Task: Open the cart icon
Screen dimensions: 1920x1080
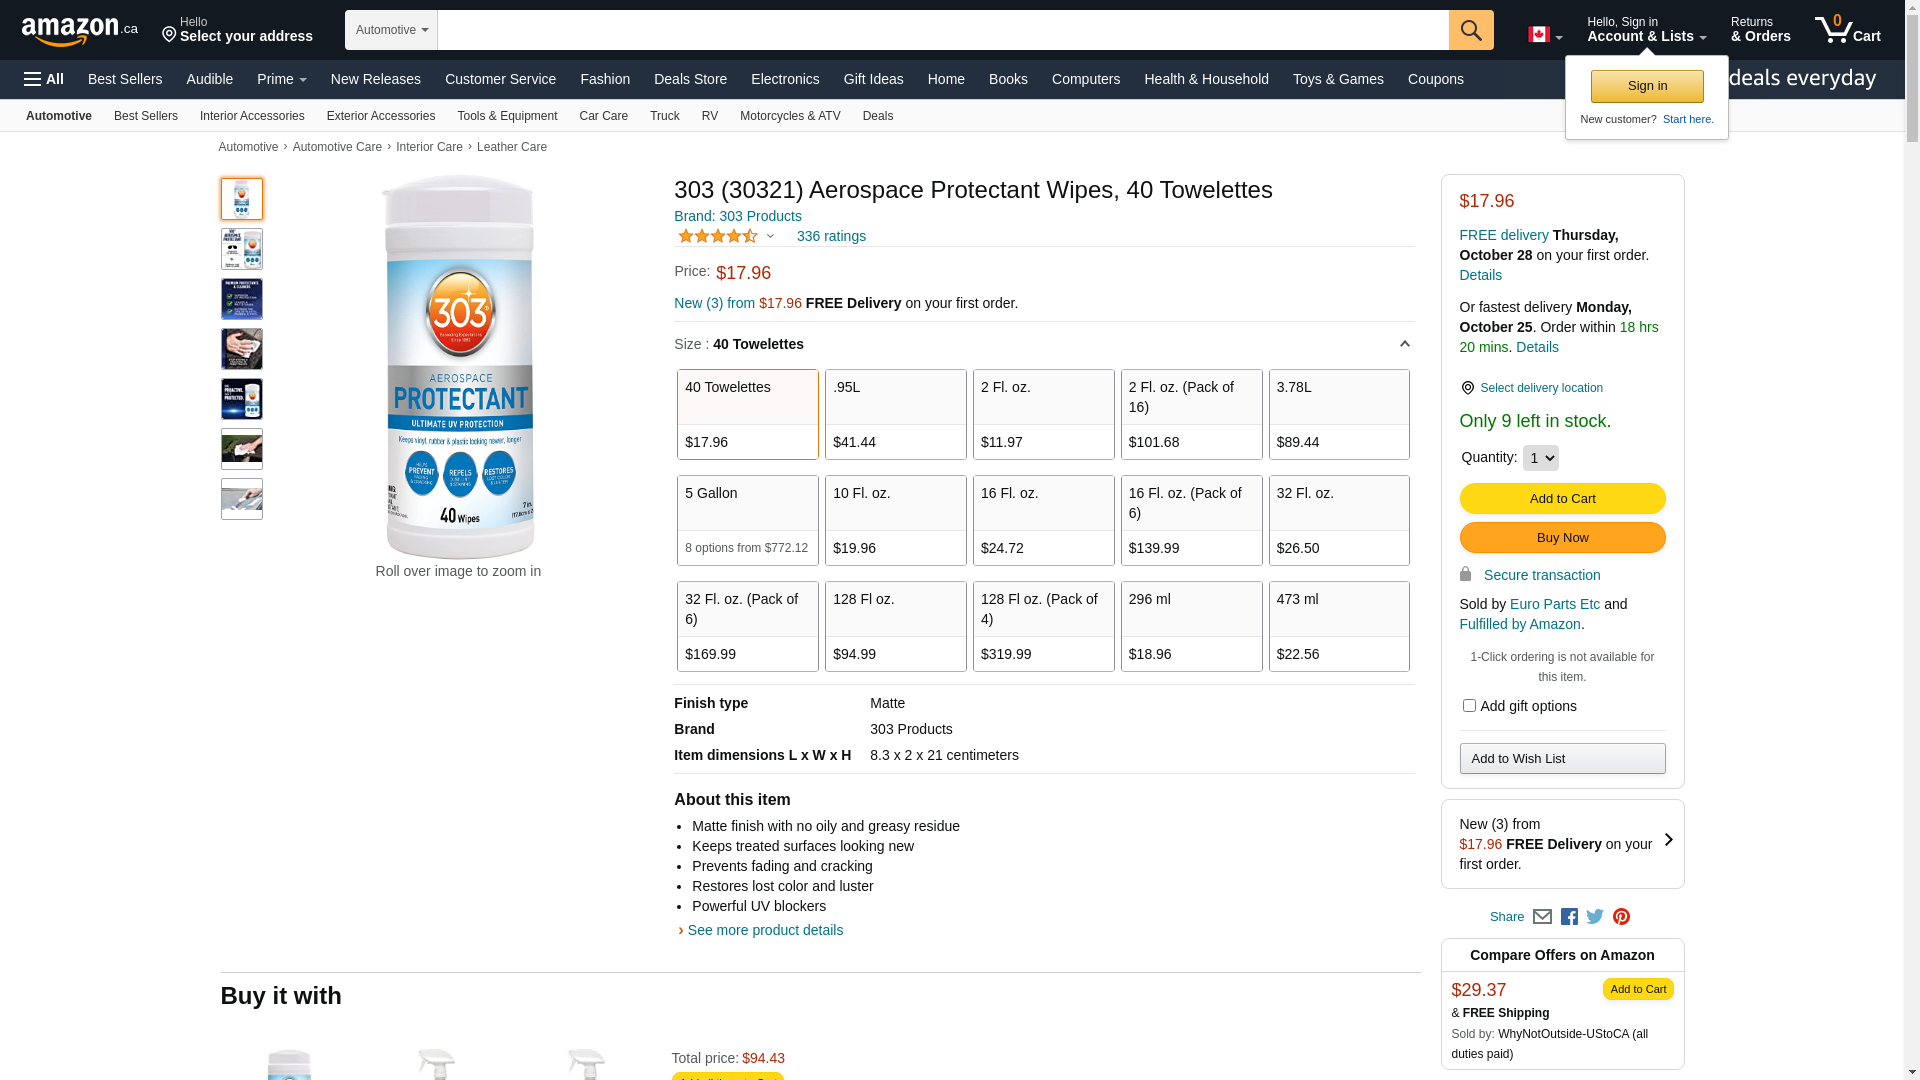Action: tap(1848, 30)
